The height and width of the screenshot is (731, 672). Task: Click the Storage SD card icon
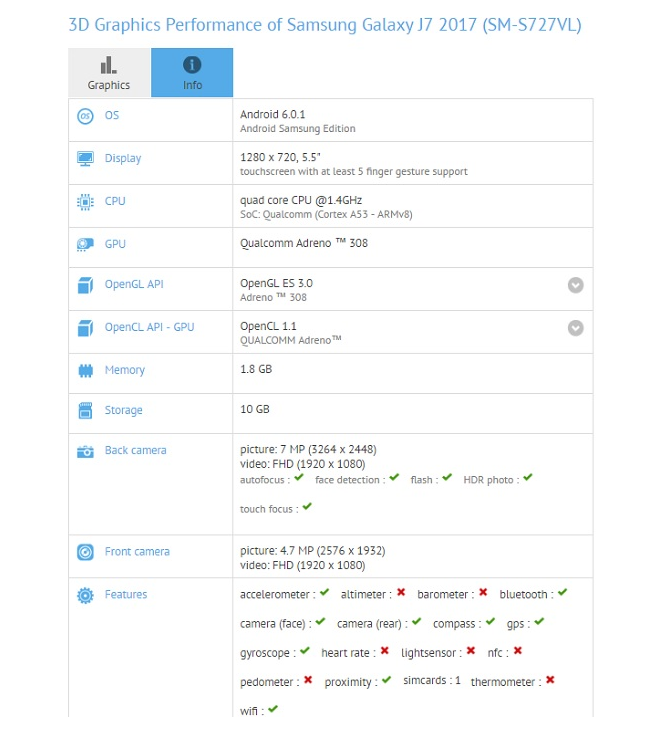point(85,410)
